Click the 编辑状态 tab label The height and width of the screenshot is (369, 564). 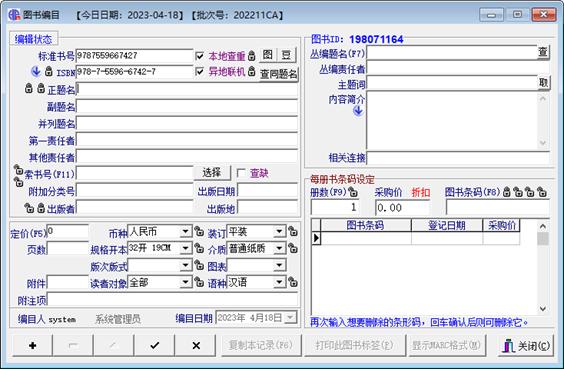pyautogui.click(x=33, y=39)
